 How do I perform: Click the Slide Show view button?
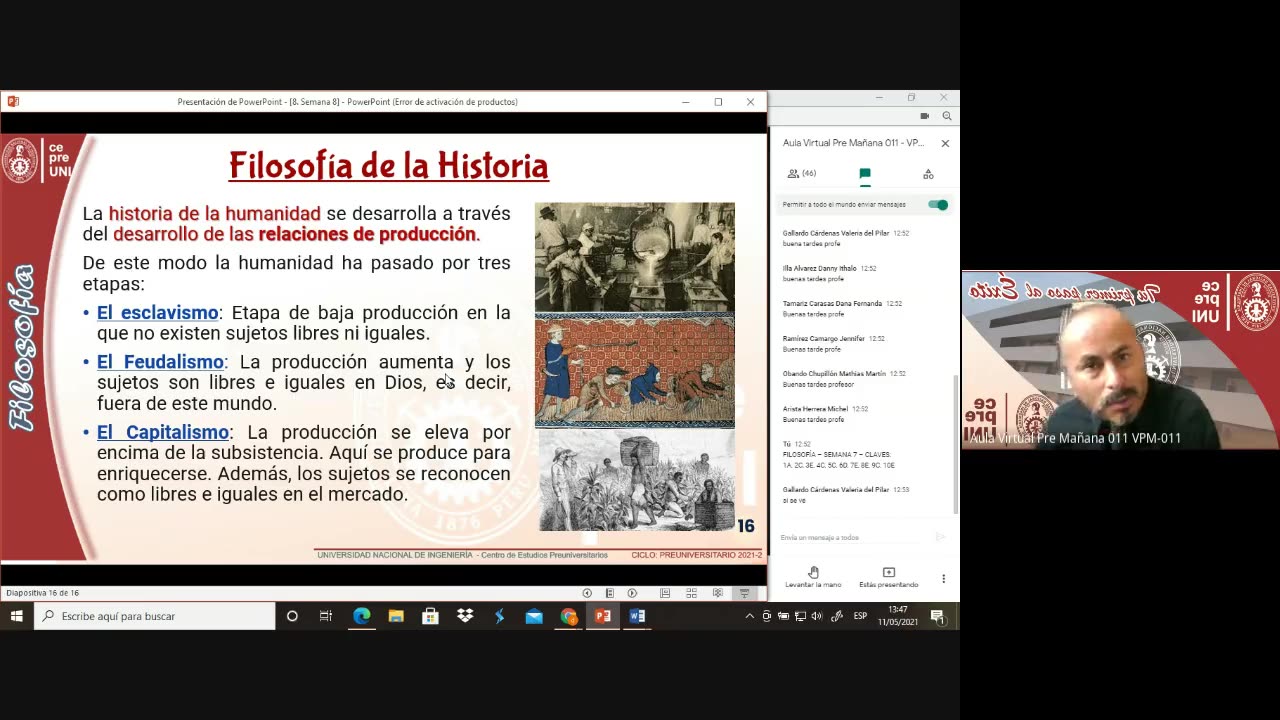click(744, 593)
